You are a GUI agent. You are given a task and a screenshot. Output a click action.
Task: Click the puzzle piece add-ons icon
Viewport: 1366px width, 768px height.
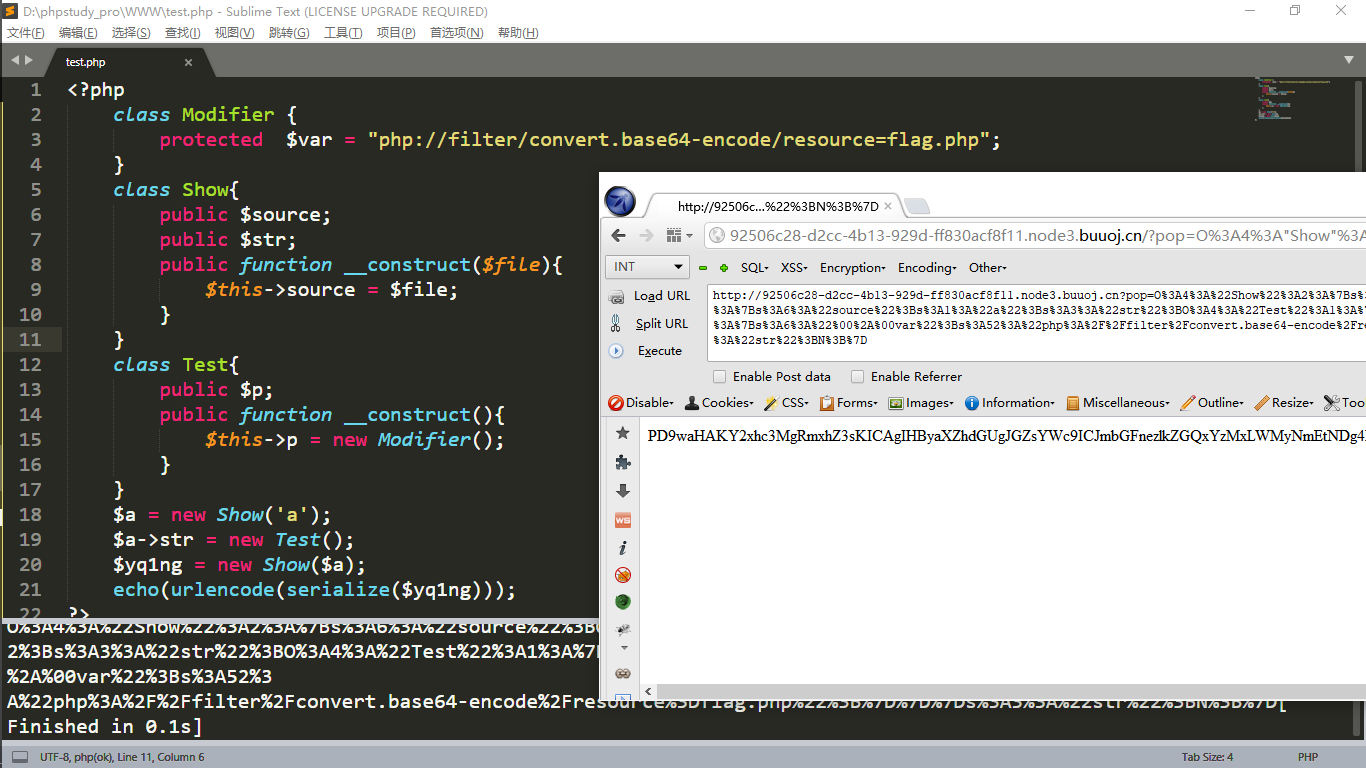coord(623,462)
